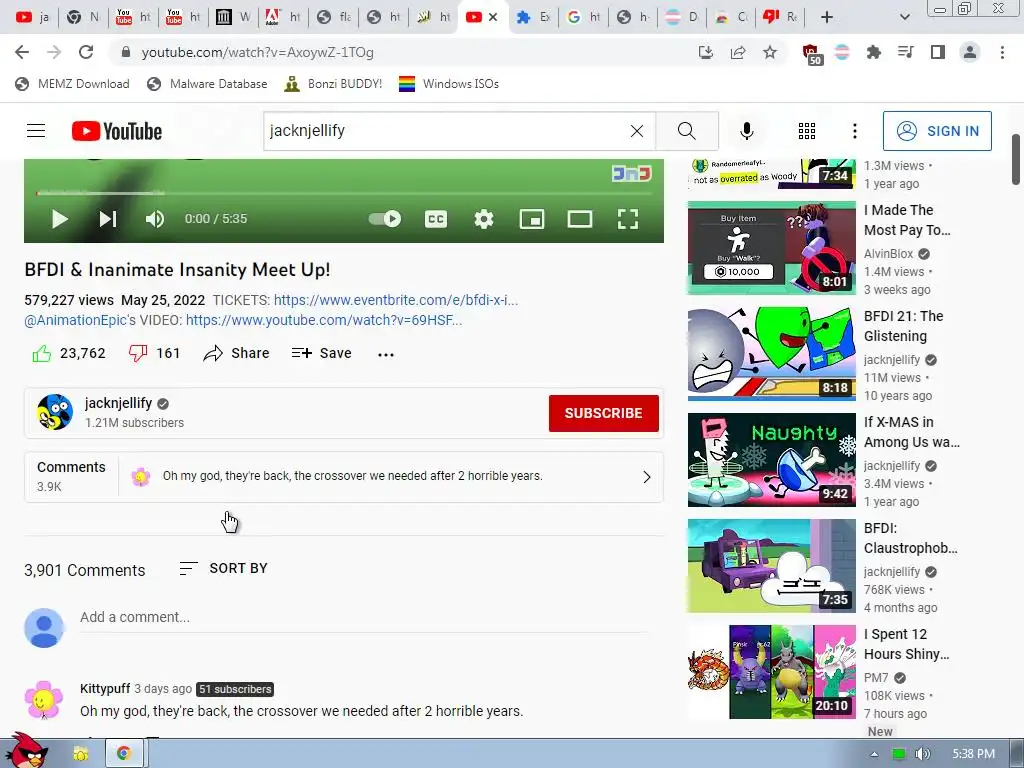1024x768 pixels.
Task: Open the AnimationEpic video link
Action: (324, 320)
